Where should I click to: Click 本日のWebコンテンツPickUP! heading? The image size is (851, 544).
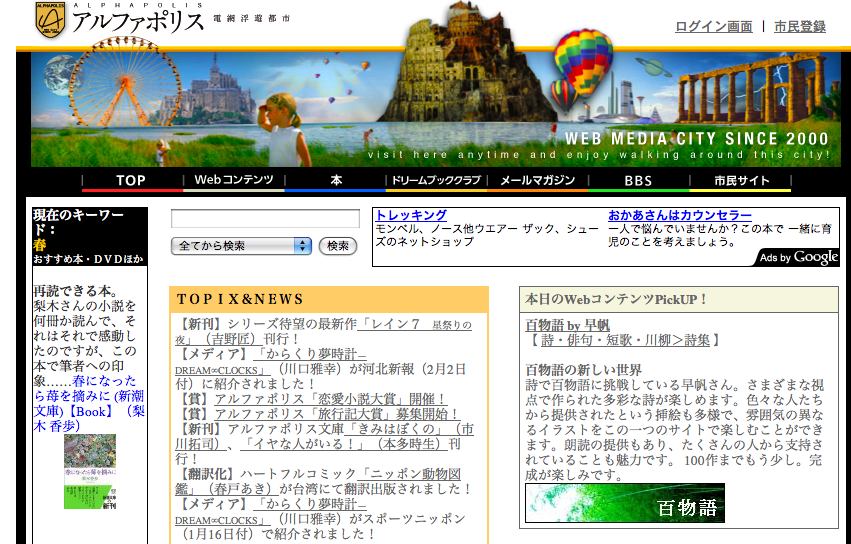click(617, 299)
